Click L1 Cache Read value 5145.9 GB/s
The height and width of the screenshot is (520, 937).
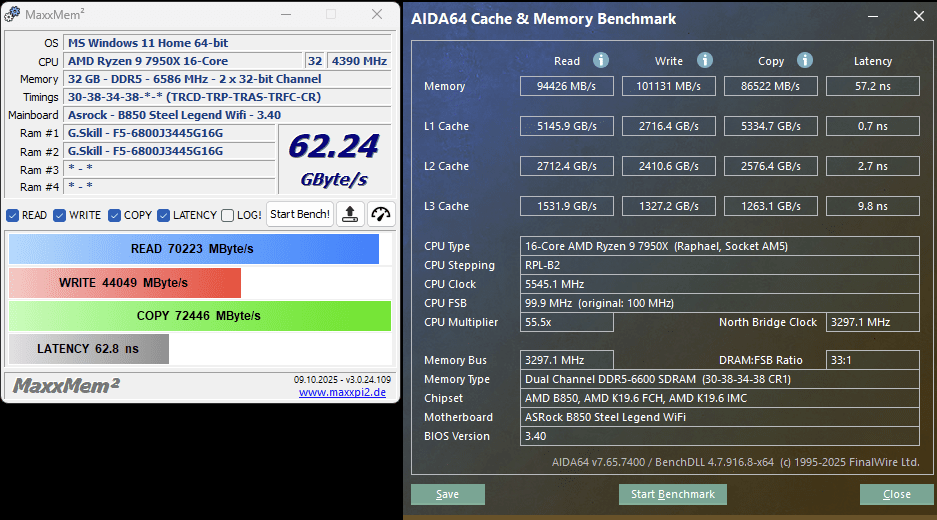coord(567,126)
